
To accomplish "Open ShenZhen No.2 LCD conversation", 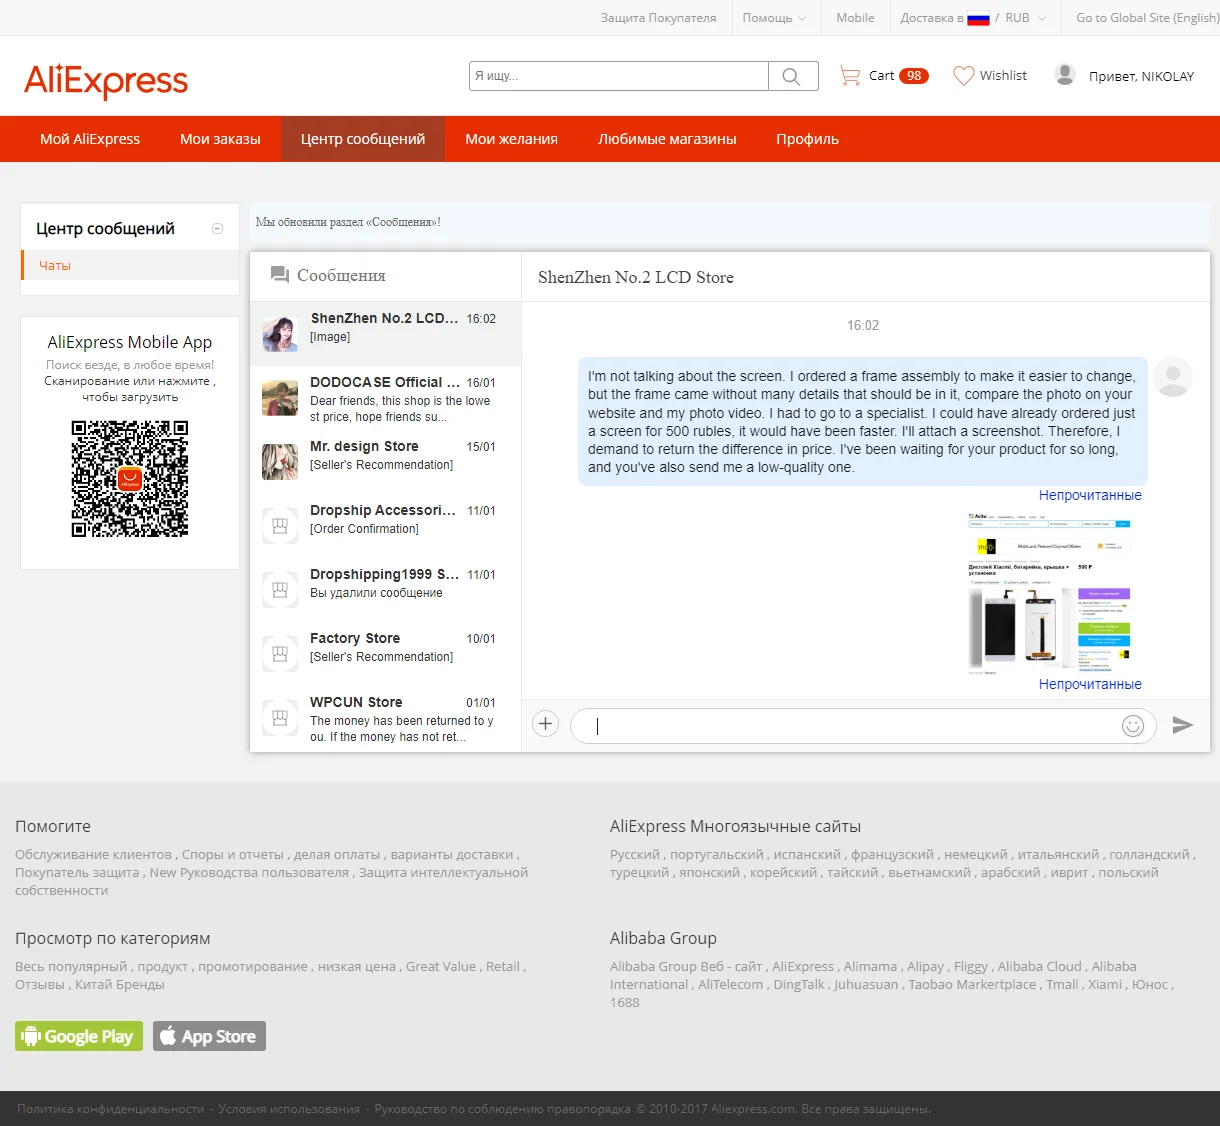I will point(385,334).
